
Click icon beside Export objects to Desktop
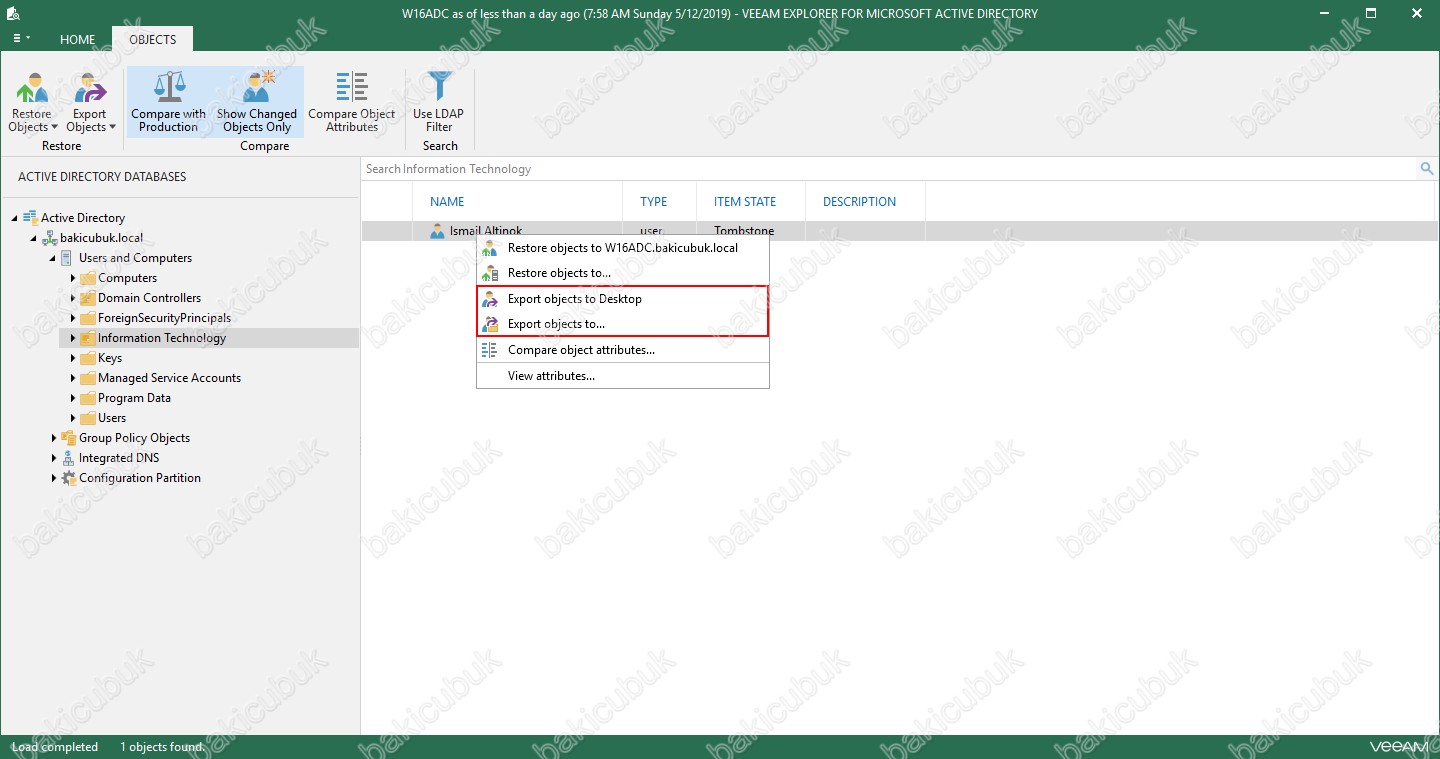(x=490, y=299)
